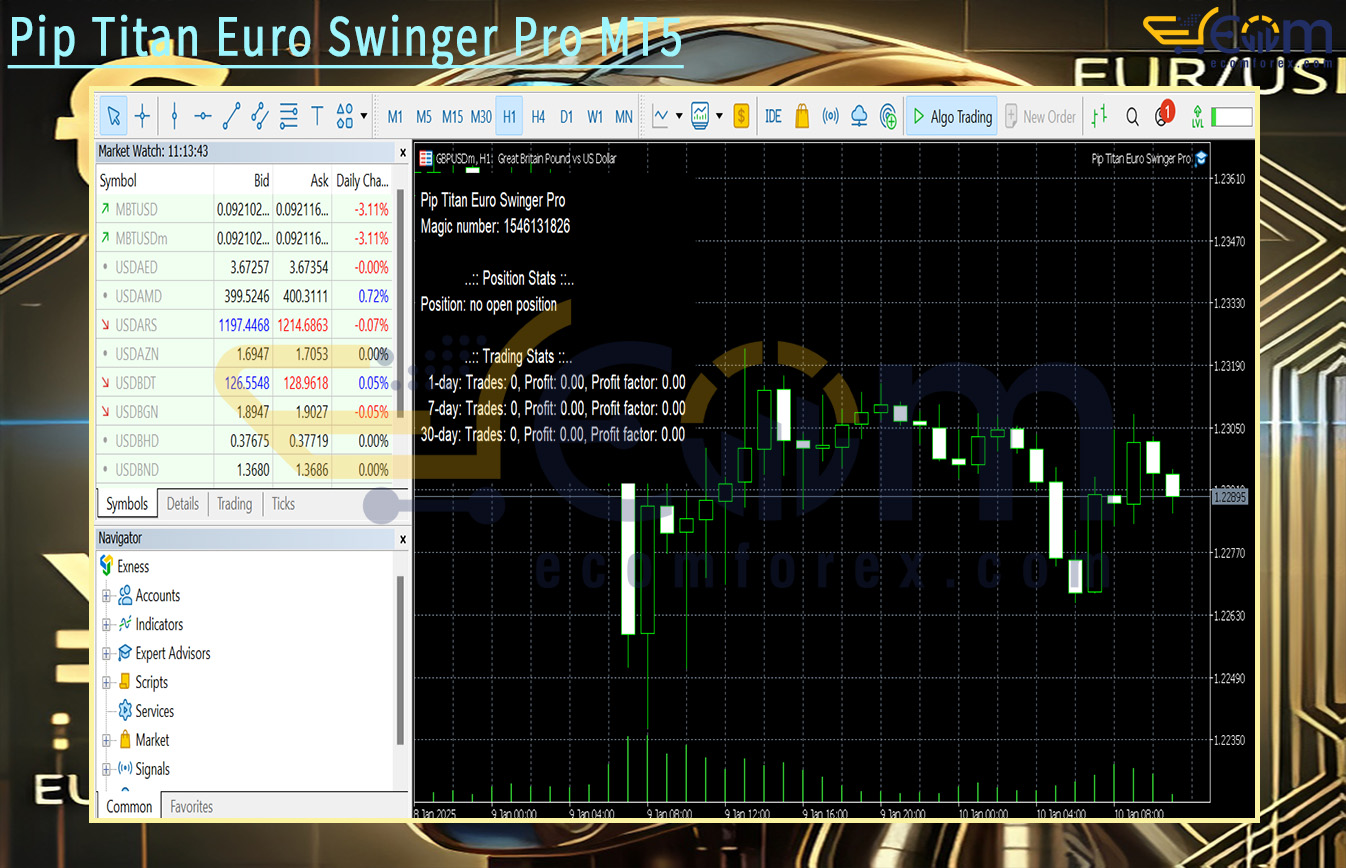Screen dimensions: 1346x868
Task: Expand the Accounts tree node
Action: [107, 596]
